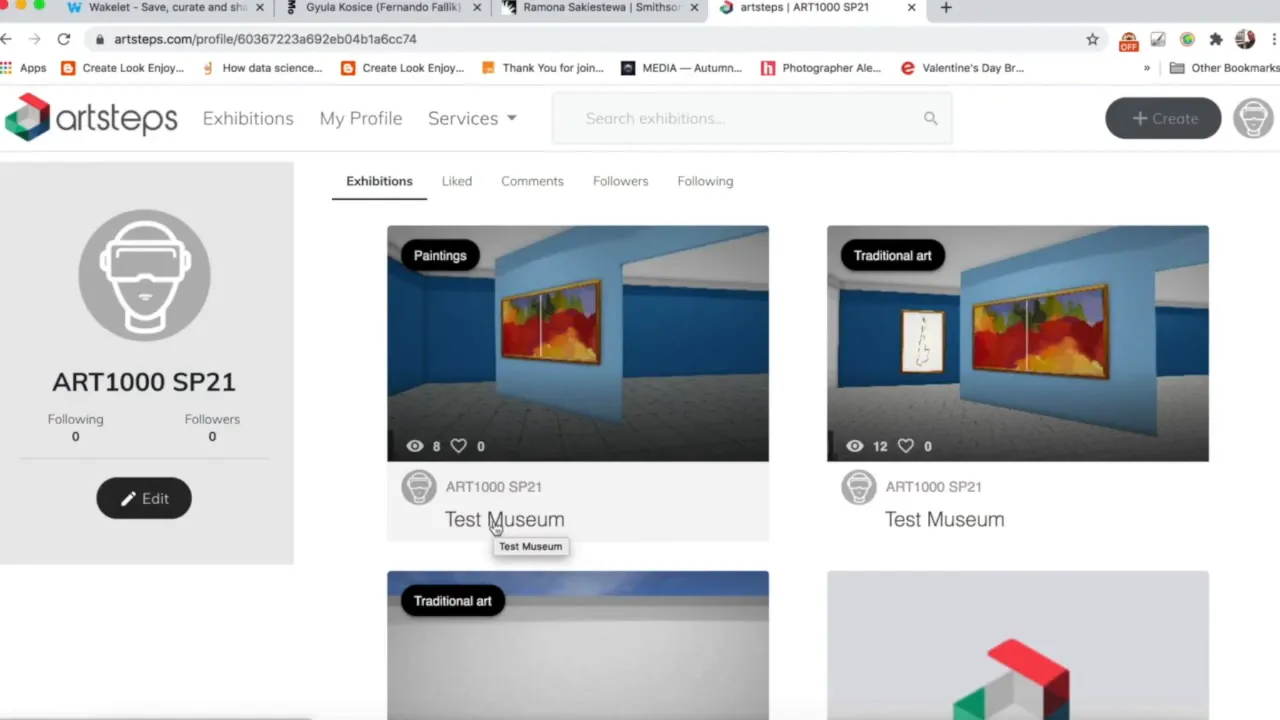Click the extensions puzzle piece icon
Screen dimensions: 1280x720
[x=1216, y=39]
